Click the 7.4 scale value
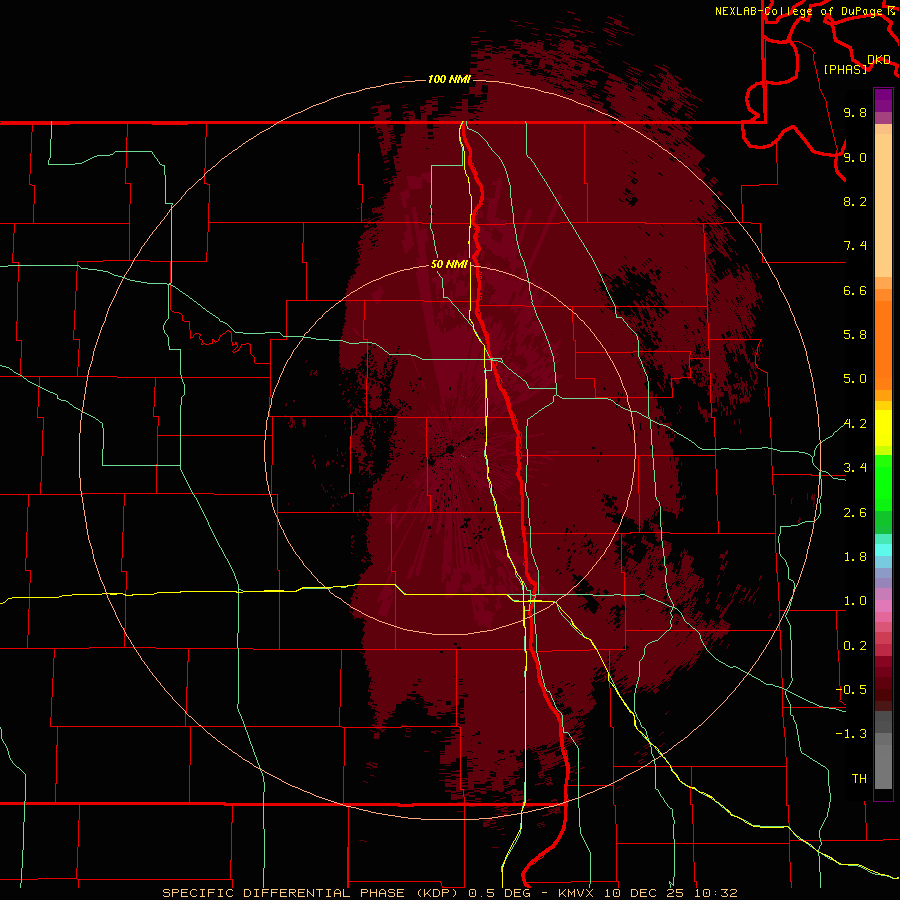The width and height of the screenshot is (900, 900). coord(855,246)
